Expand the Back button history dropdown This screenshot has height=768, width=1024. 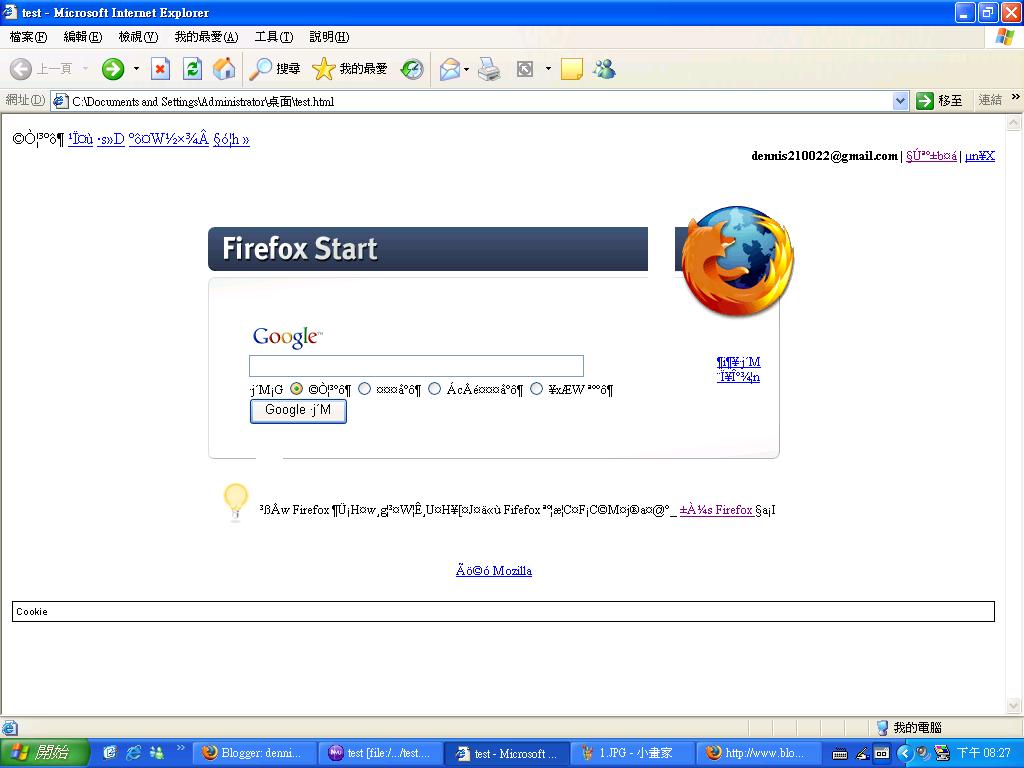85,69
